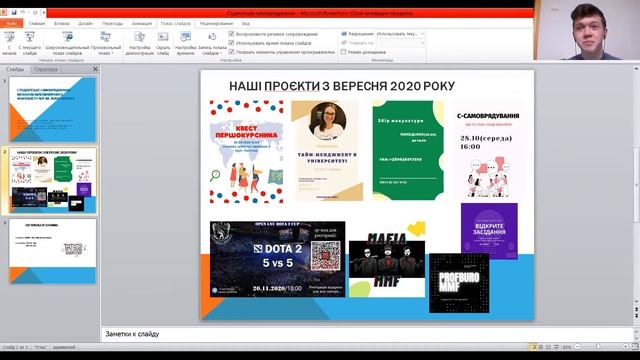Switch to the Дизайн ribbon tab

pyautogui.click(x=86, y=24)
